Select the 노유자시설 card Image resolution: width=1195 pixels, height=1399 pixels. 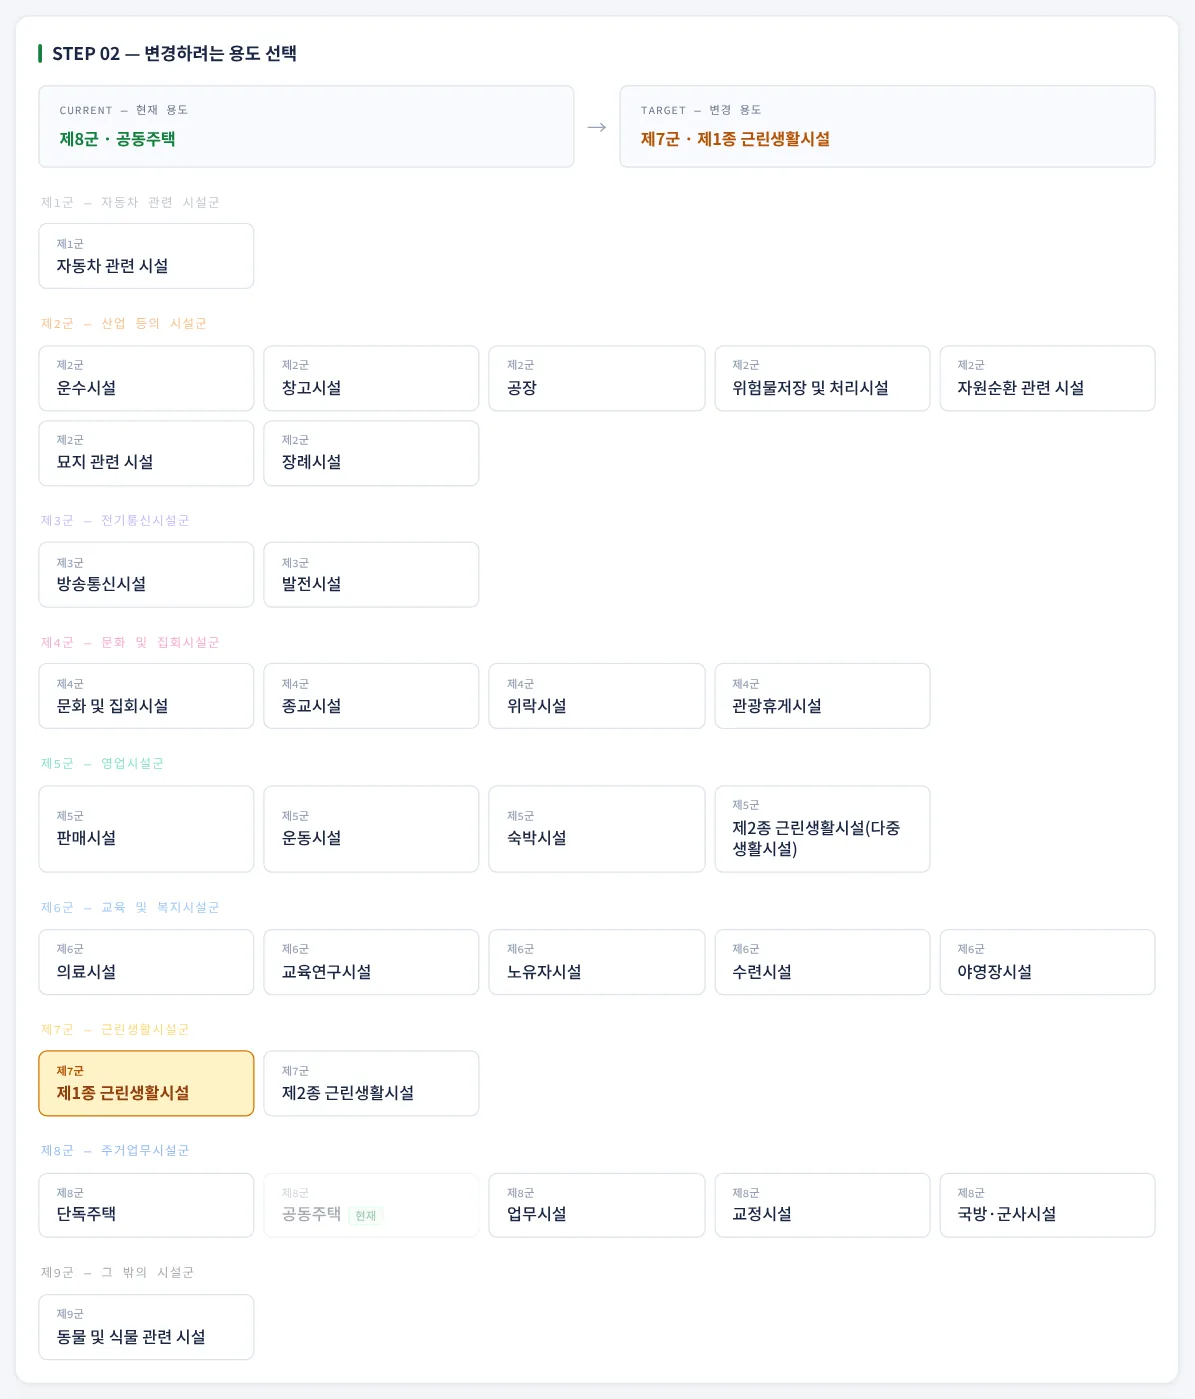[597, 962]
